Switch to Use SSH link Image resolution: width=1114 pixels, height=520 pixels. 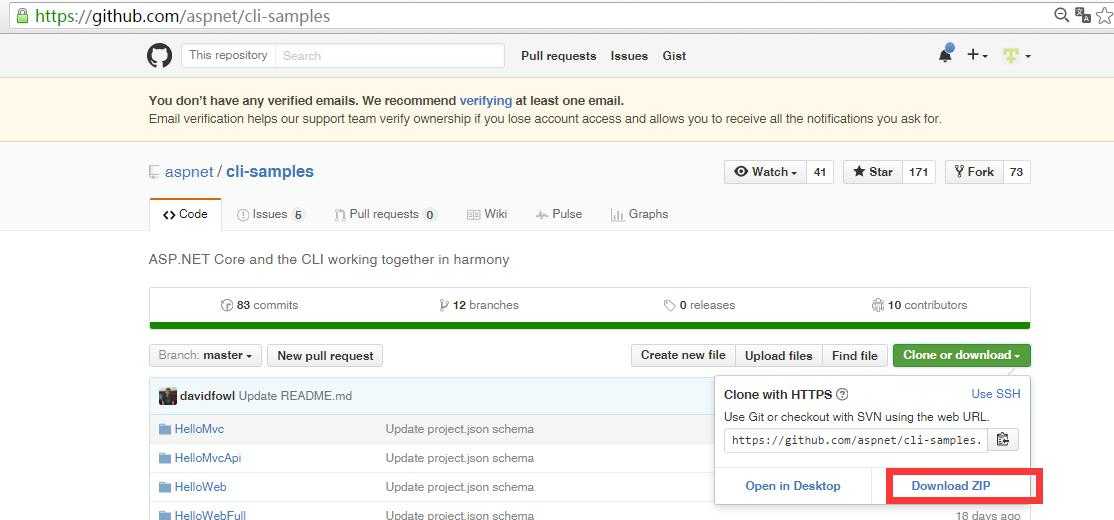[x=995, y=394]
